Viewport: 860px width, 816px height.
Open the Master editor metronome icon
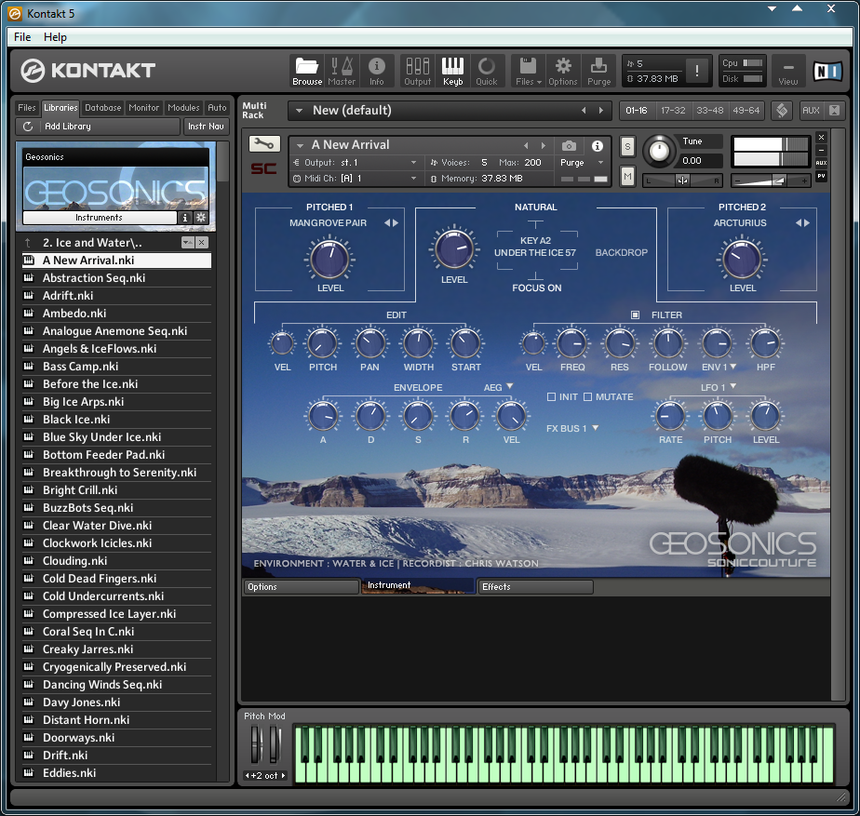pos(341,71)
